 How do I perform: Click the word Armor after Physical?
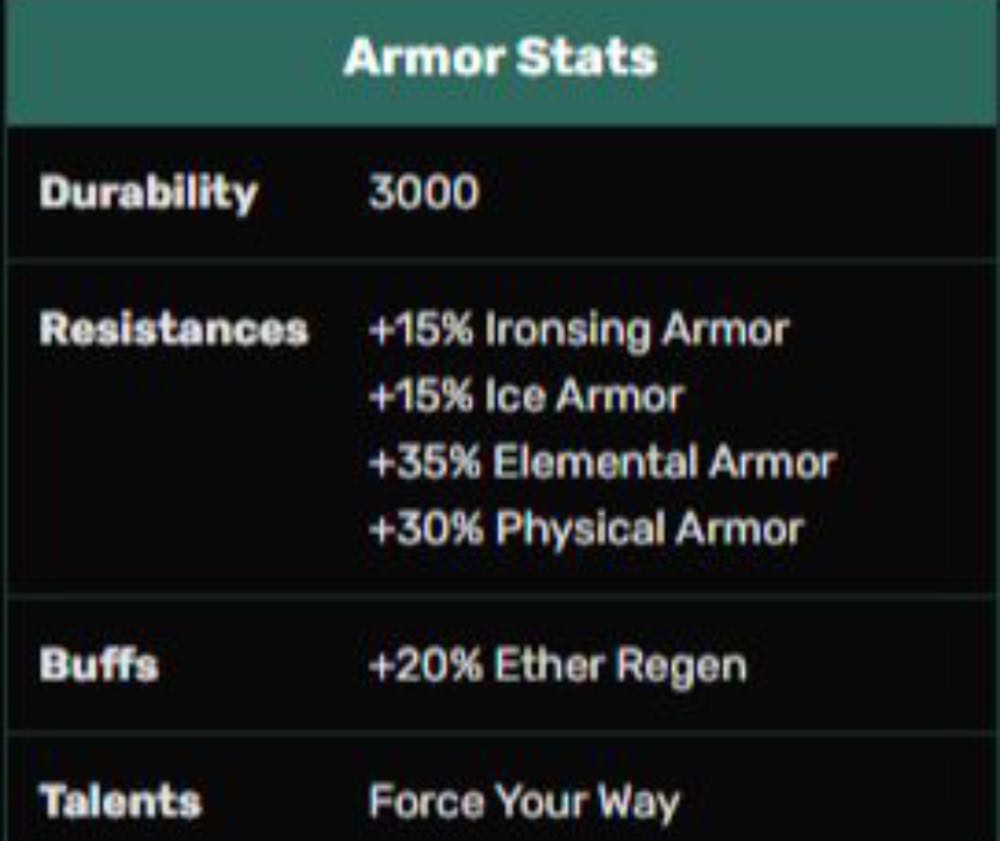(740, 529)
